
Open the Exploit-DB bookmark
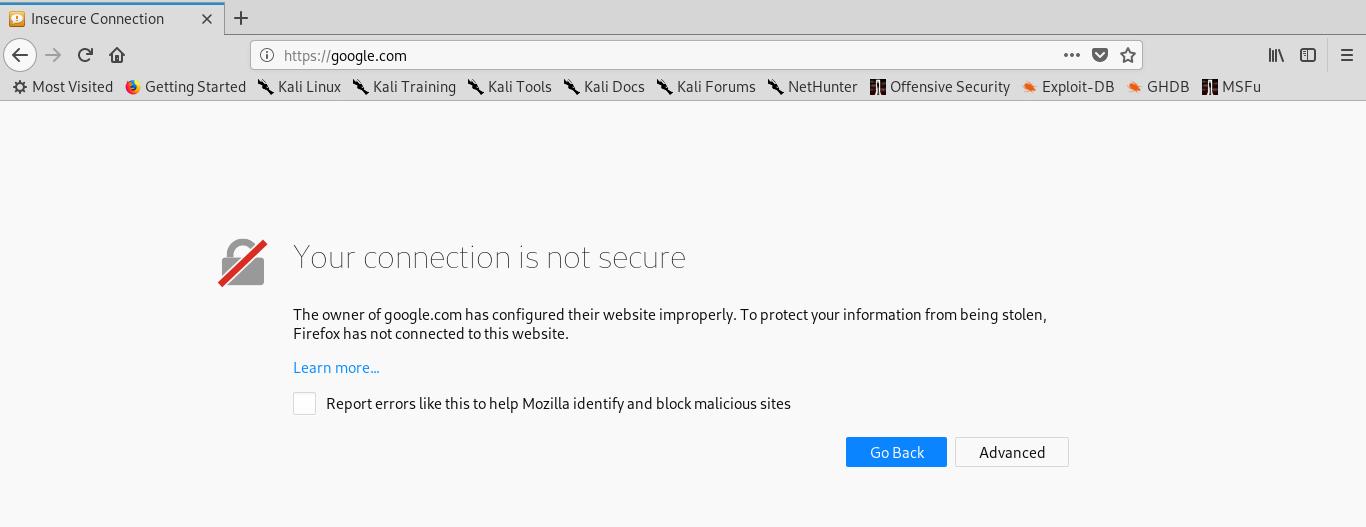(x=1067, y=87)
